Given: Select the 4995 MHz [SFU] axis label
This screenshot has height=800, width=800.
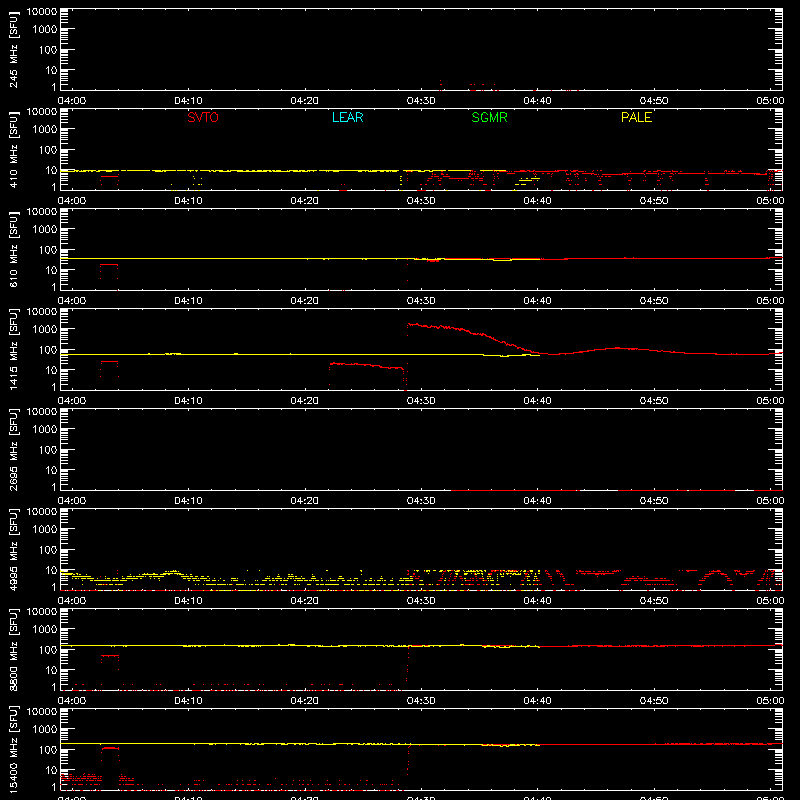Looking at the screenshot, I should pyautogui.click(x=13, y=550).
